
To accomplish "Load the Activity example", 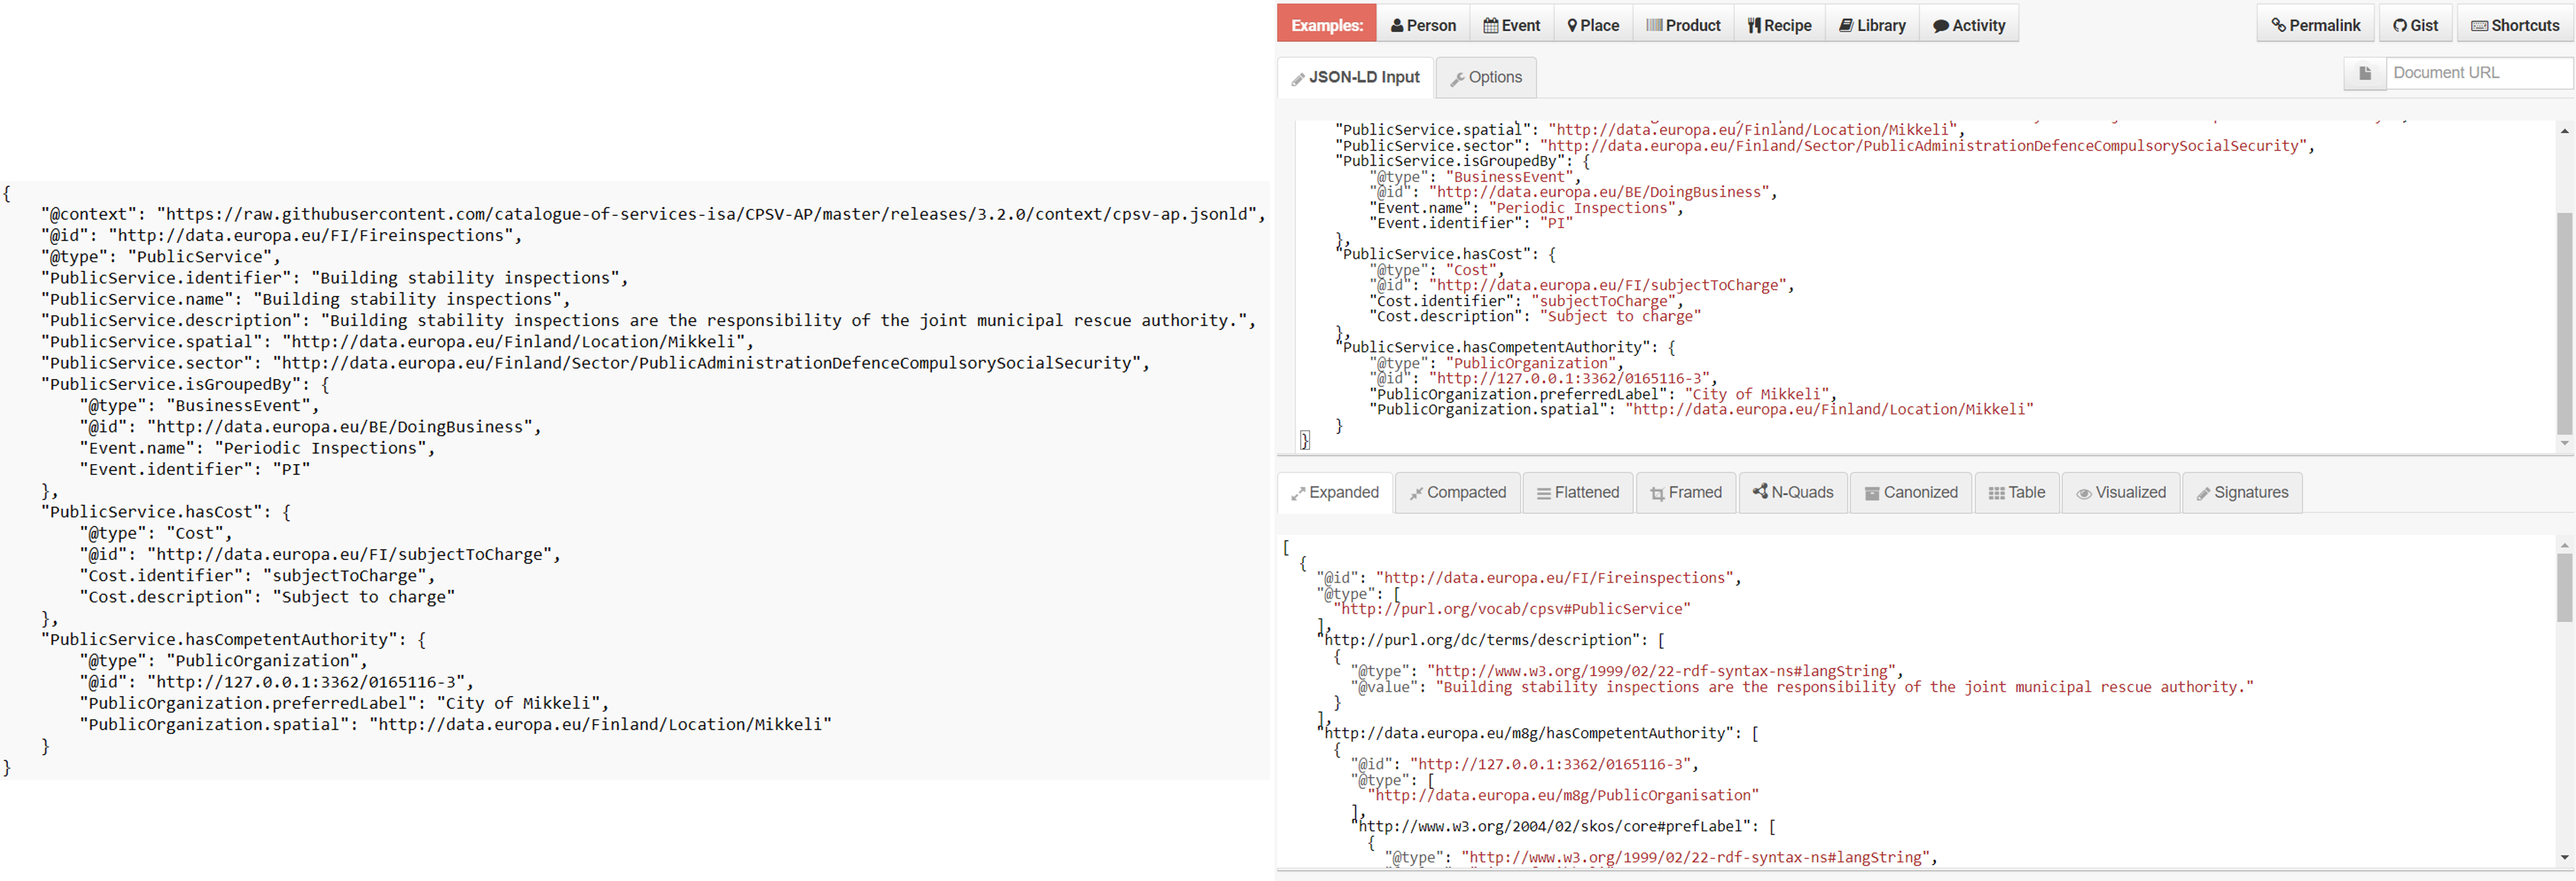I will (x=1968, y=25).
